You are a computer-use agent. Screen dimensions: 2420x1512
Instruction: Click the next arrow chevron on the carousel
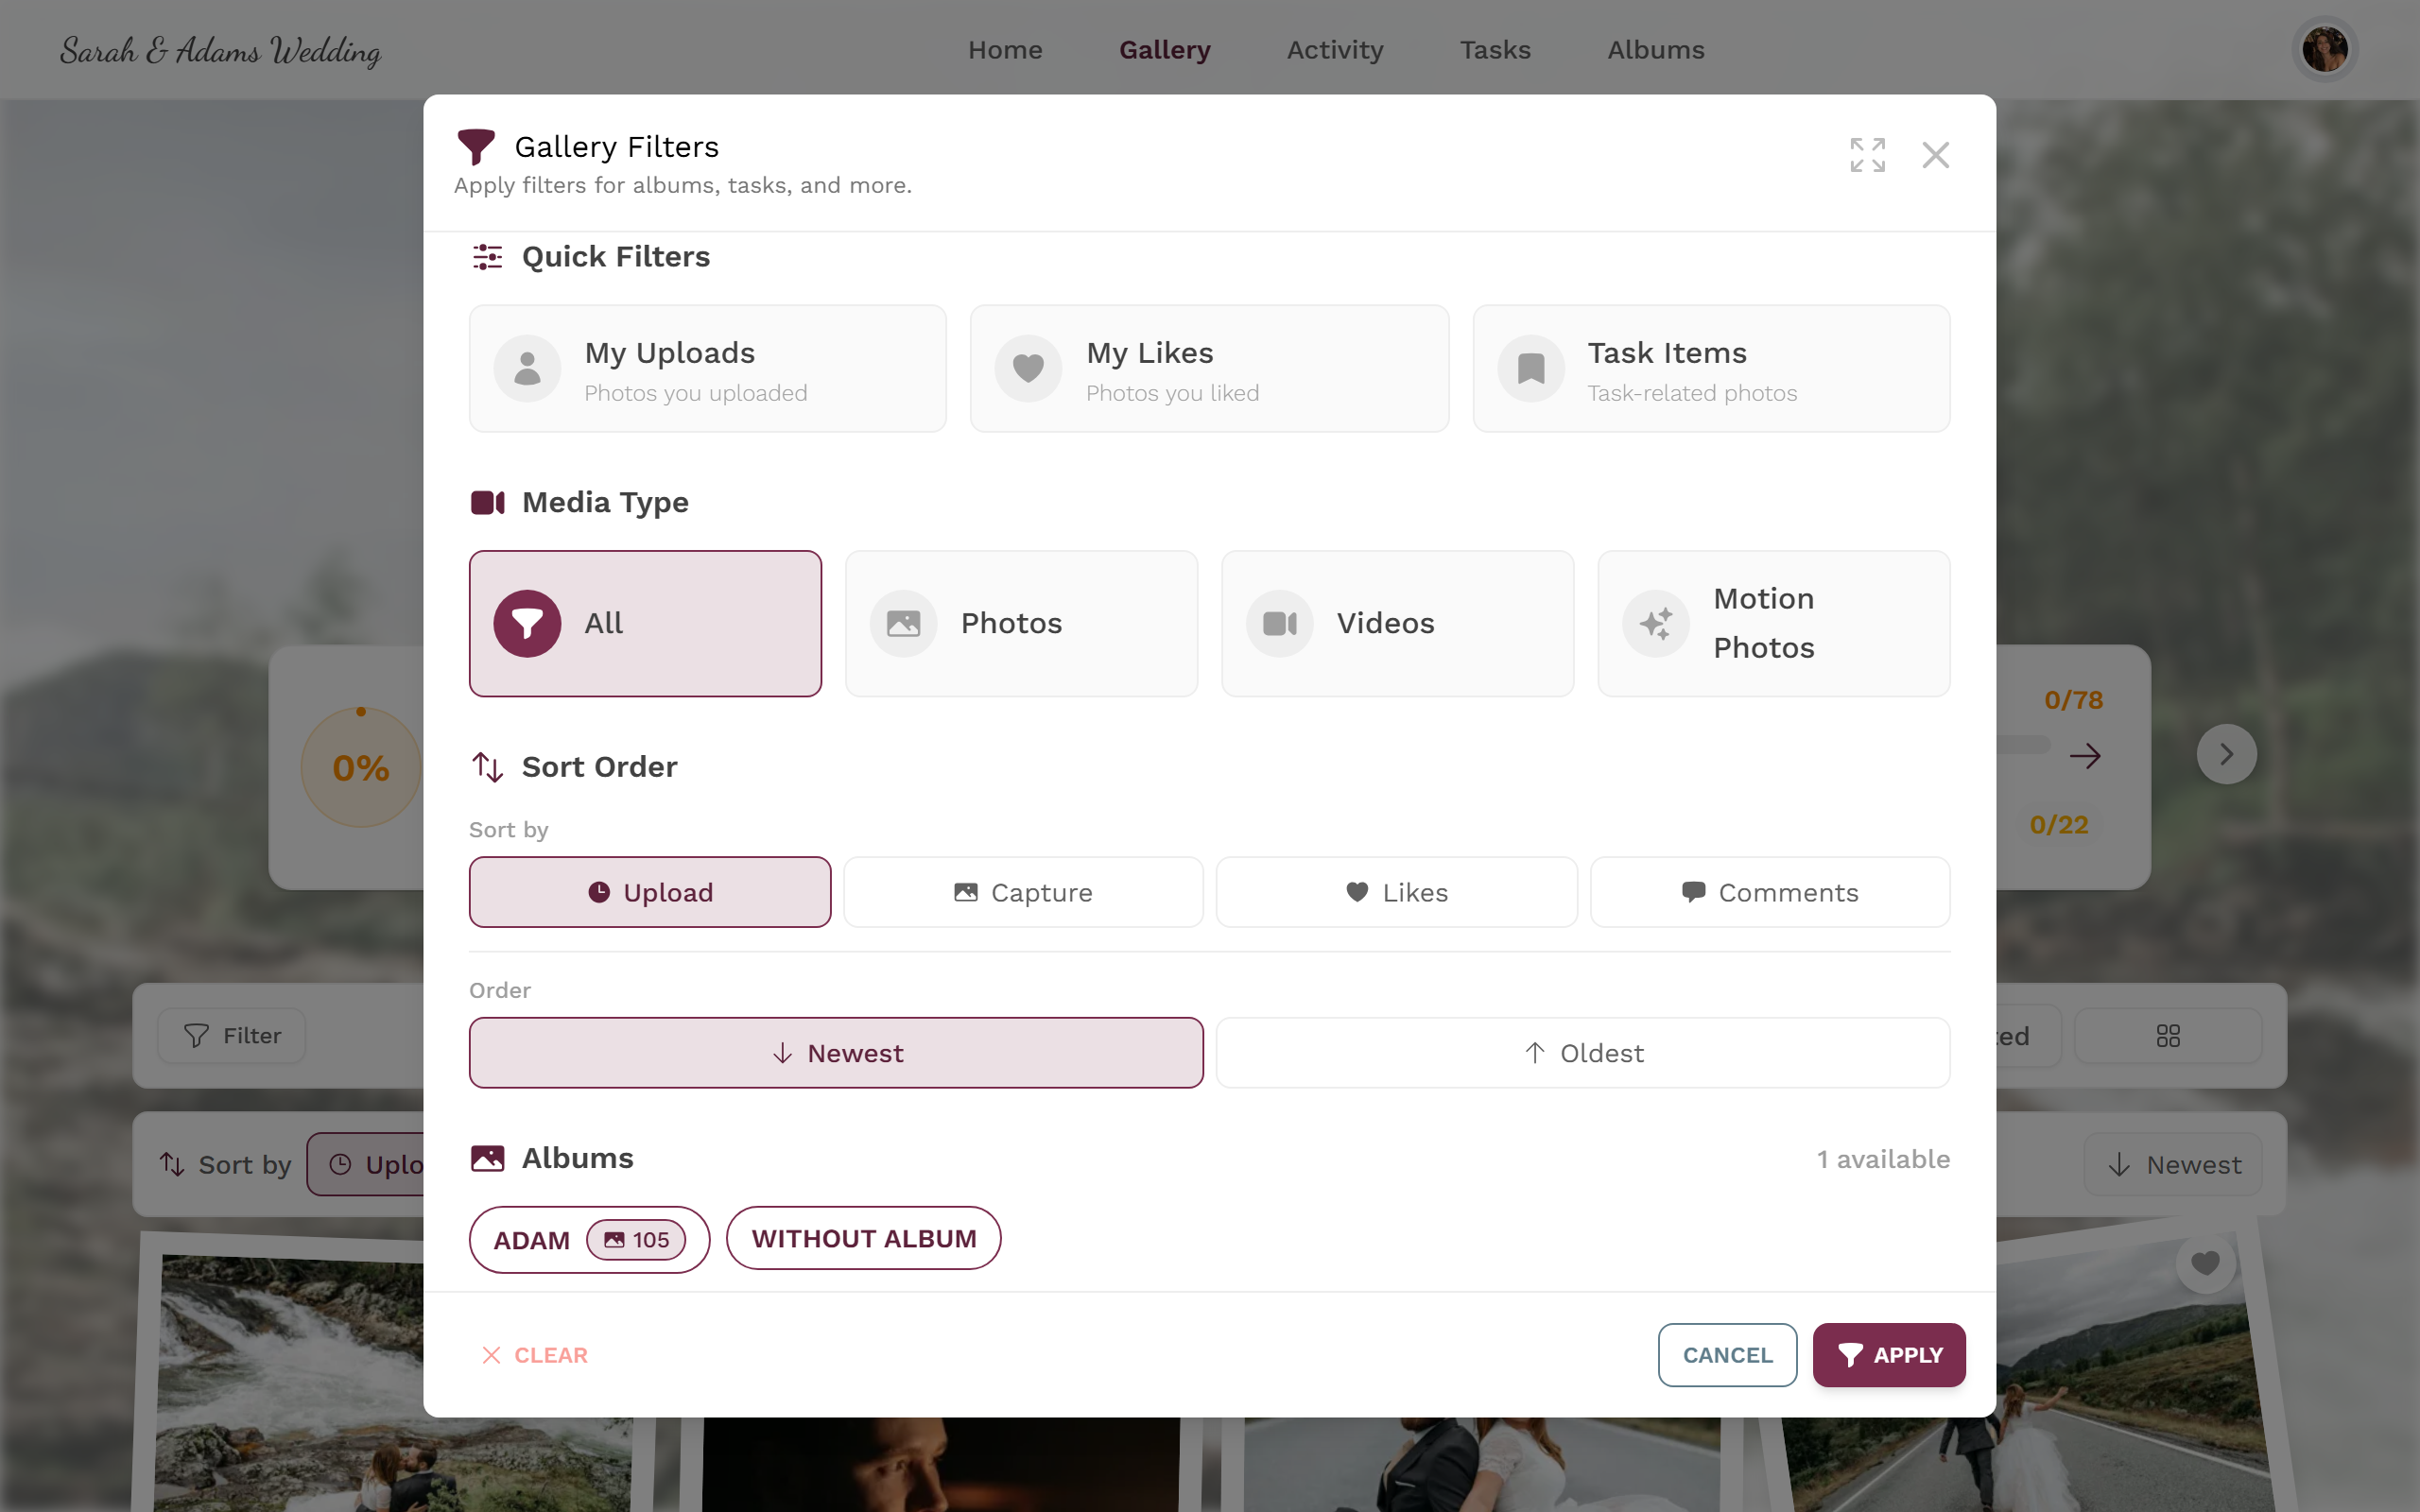point(2226,754)
